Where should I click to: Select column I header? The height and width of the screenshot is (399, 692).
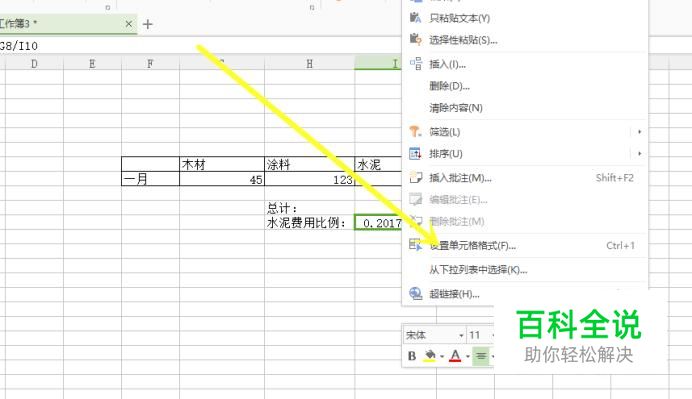[x=378, y=64]
